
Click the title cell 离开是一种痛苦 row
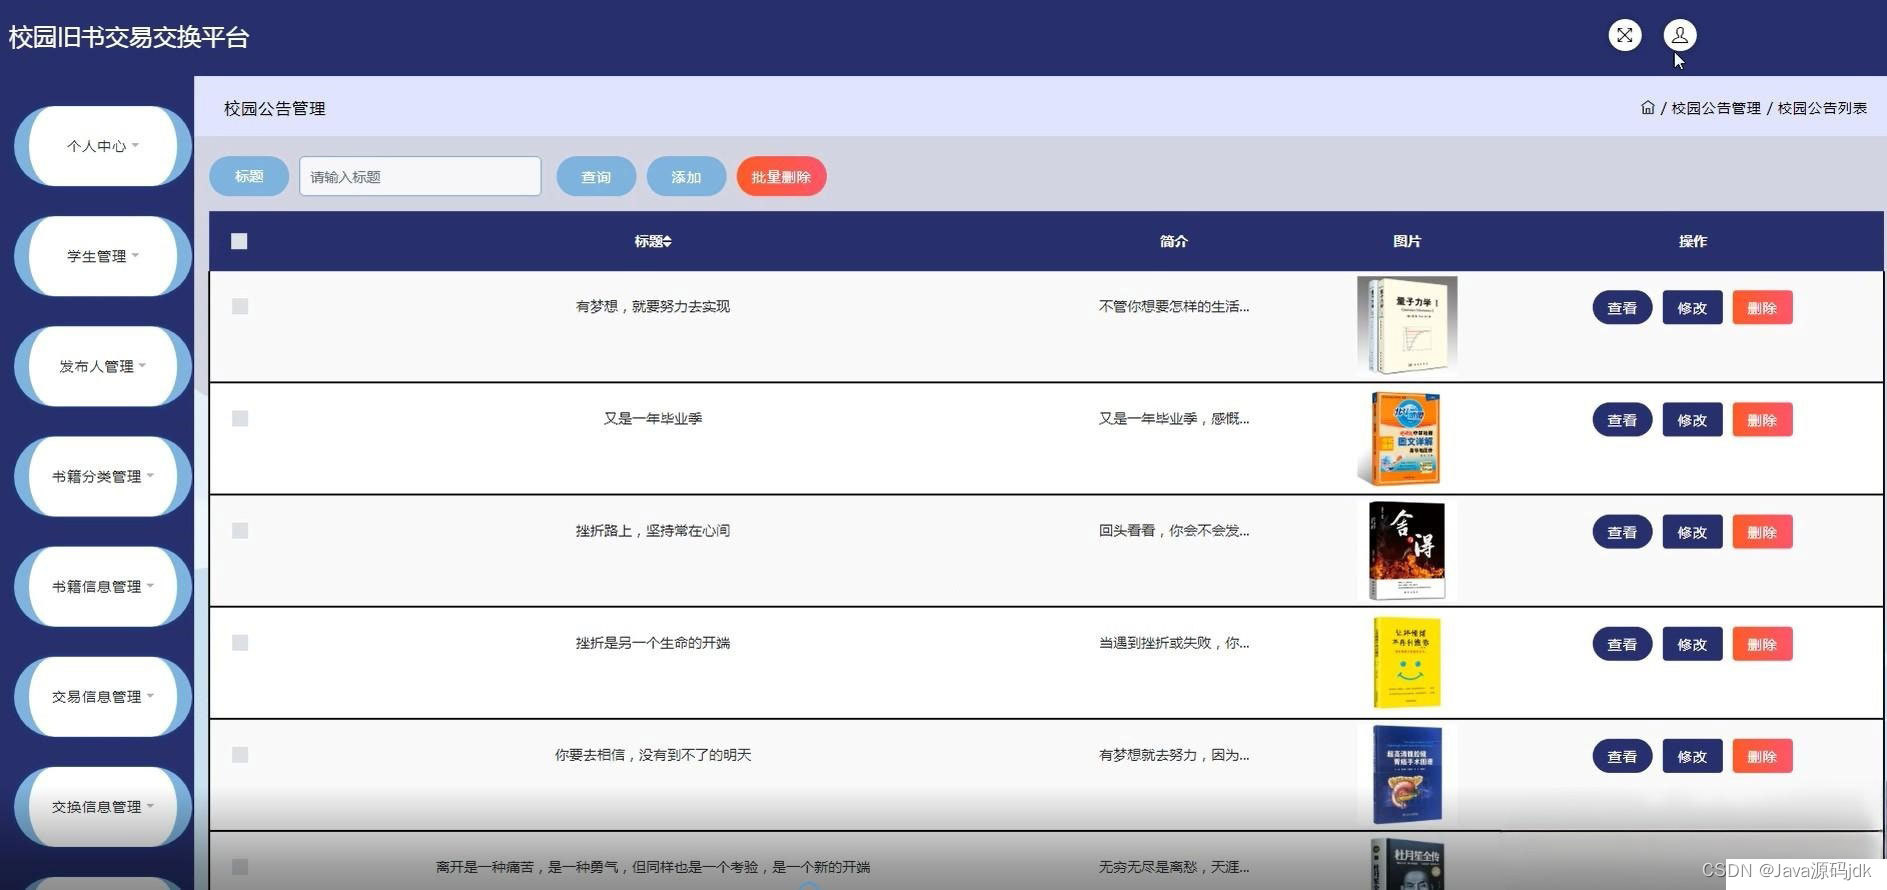click(x=653, y=867)
